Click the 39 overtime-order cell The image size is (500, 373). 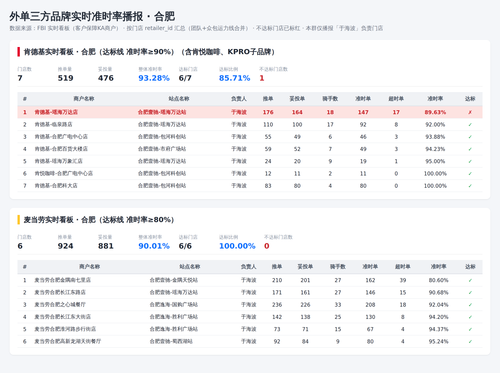click(x=403, y=280)
